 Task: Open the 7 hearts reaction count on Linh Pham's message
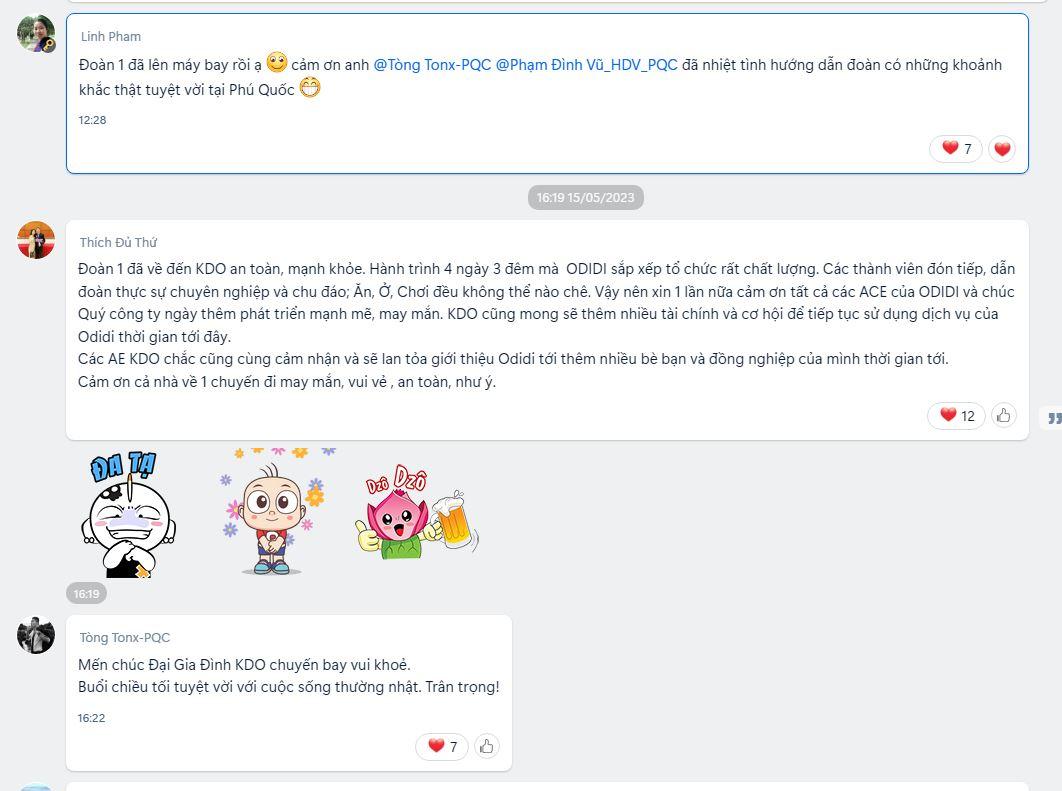point(956,148)
